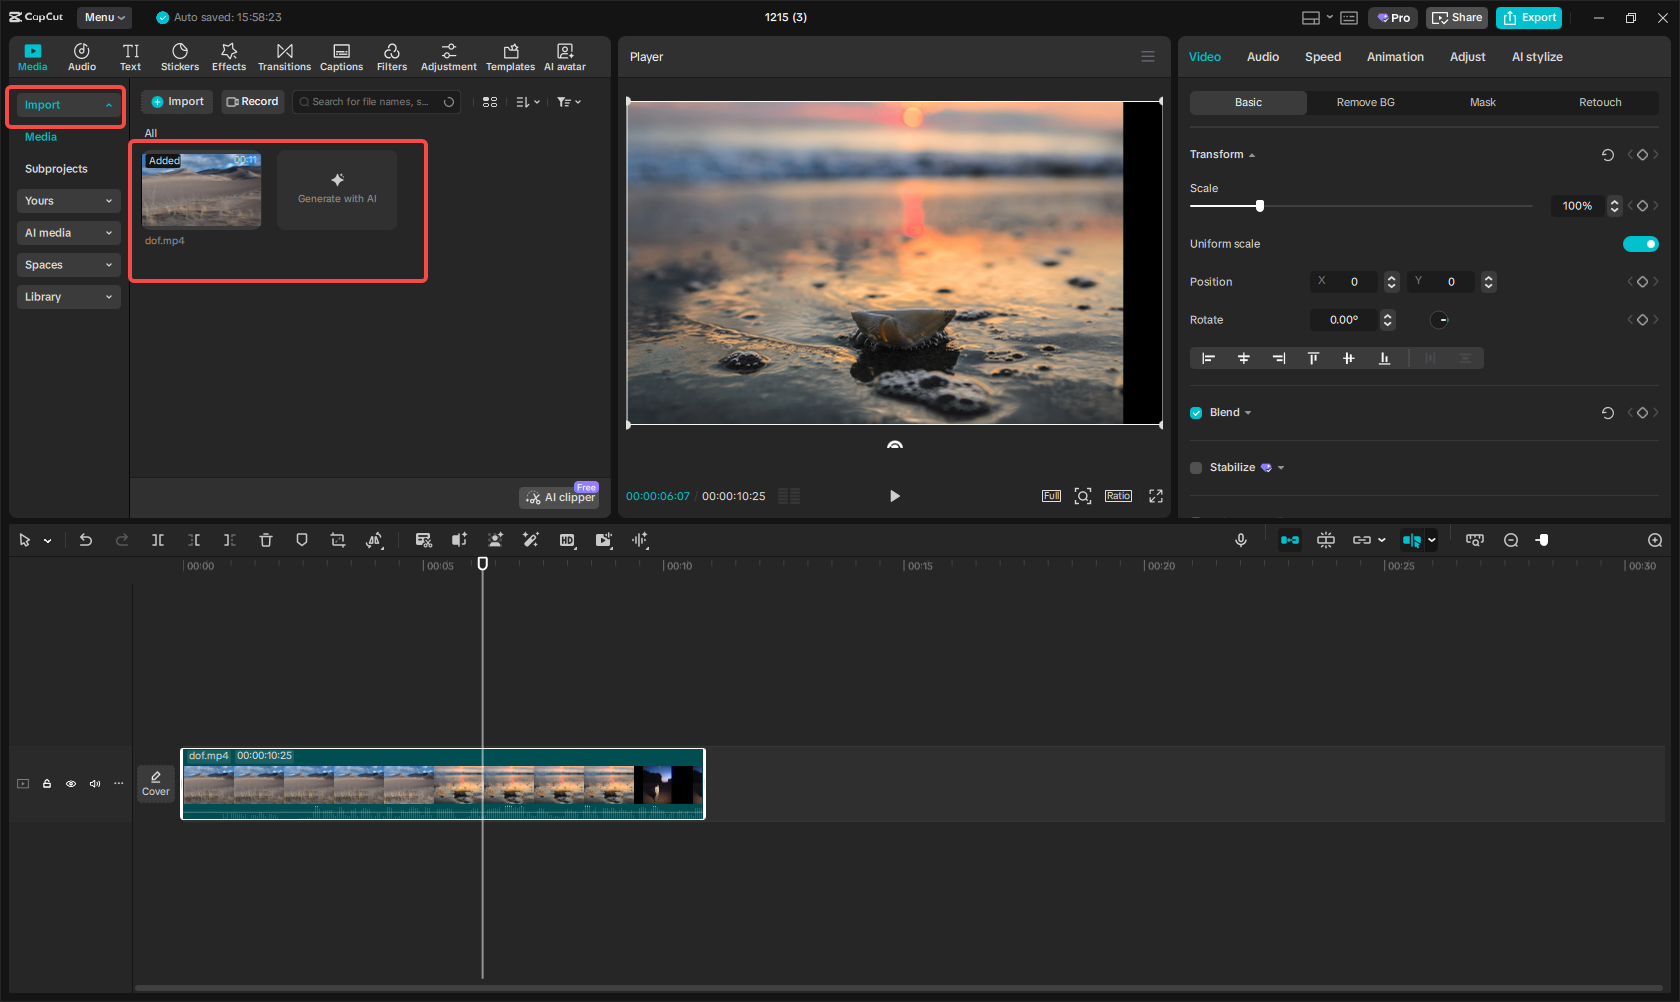The width and height of the screenshot is (1680, 1002).
Task: Toggle main track magnet snapping
Action: click(x=1290, y=540)
